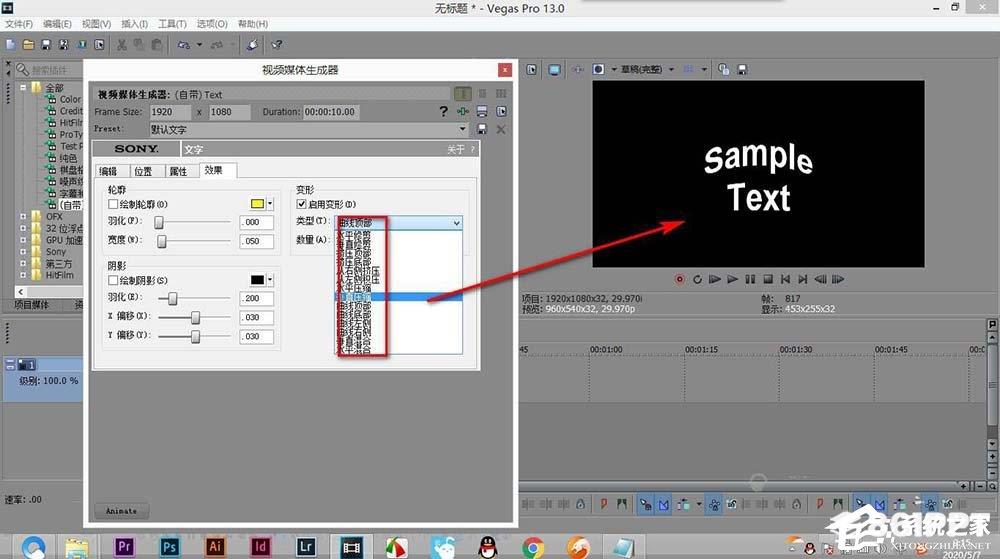Open the outline color dropdown arrow
Screen dimensions: 1000x559
coord(270,204)
